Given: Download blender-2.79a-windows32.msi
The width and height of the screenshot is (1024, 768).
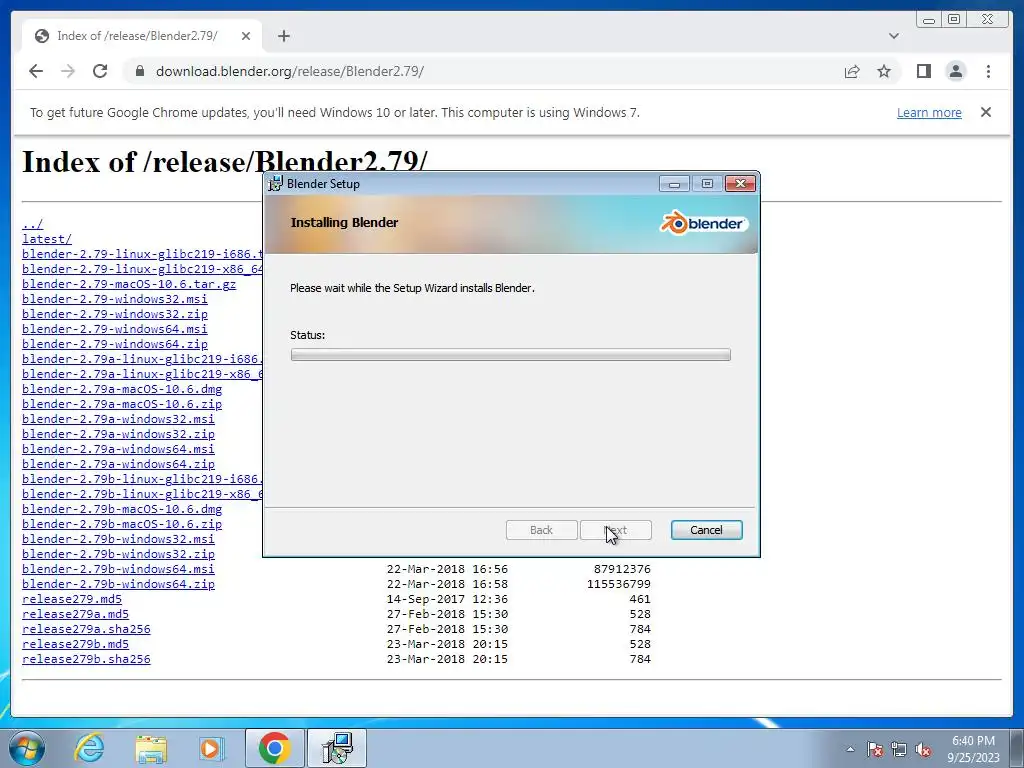Looking at the screenshot, I should pyautogui.click(x=118, y=419).
